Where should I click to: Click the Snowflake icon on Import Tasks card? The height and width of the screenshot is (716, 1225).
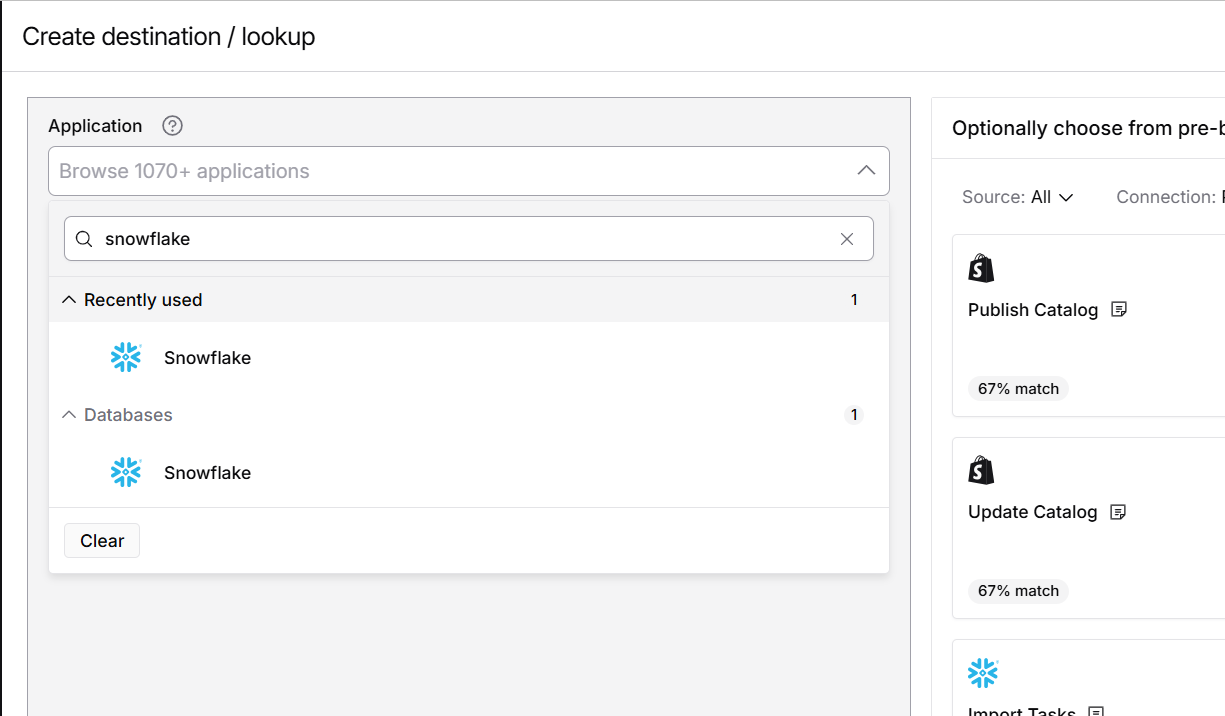983,673
